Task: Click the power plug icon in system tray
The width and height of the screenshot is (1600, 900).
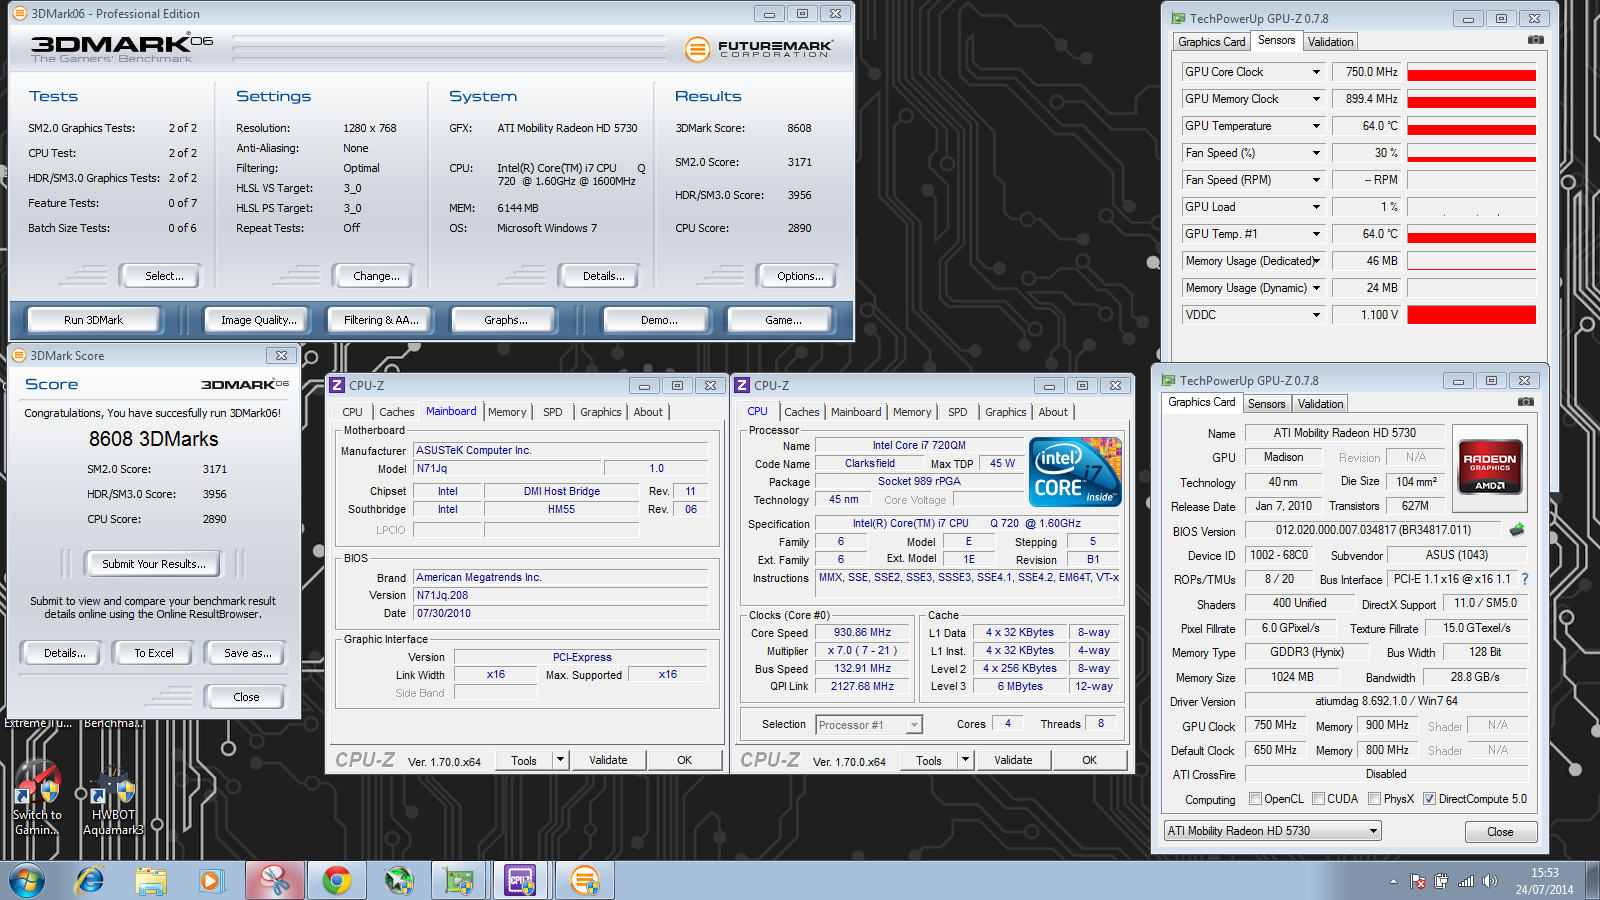Action: coord(1442,881)
